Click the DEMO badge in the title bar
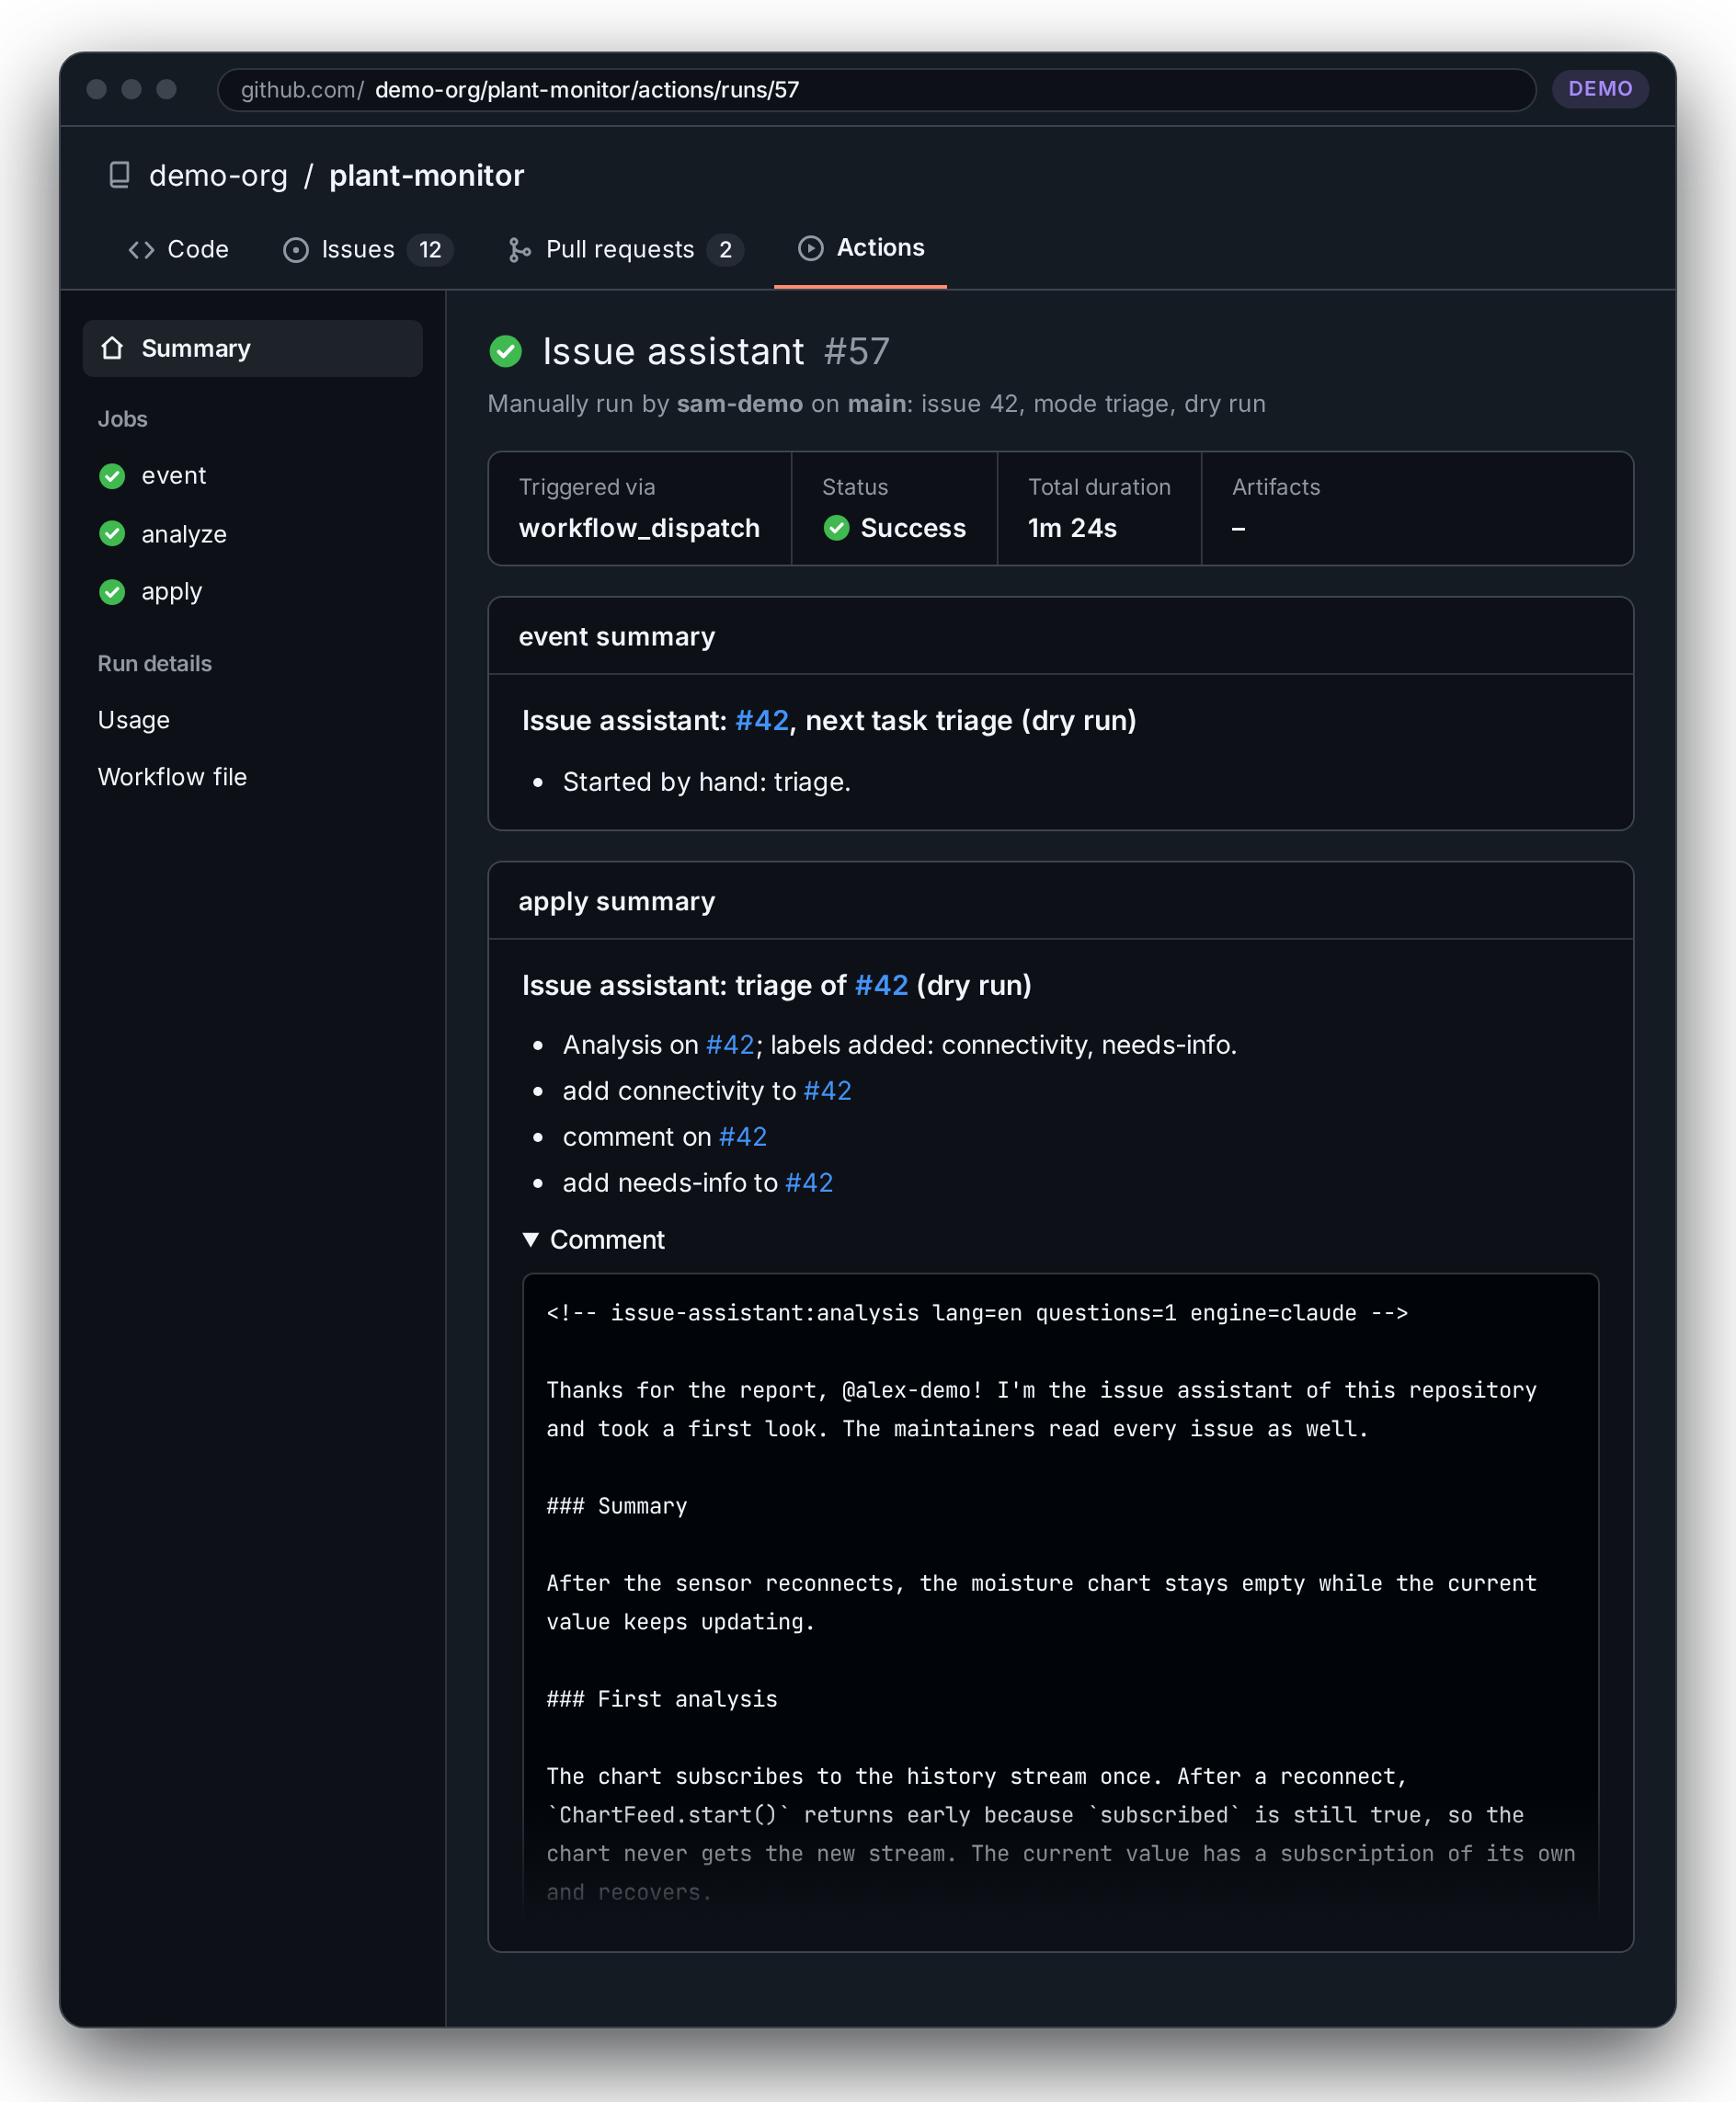 [x=1600, y=89]
